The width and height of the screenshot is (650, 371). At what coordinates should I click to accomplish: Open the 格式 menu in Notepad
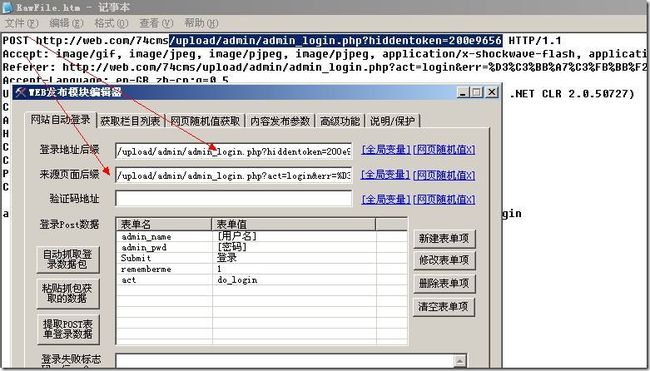pos(111,23)
